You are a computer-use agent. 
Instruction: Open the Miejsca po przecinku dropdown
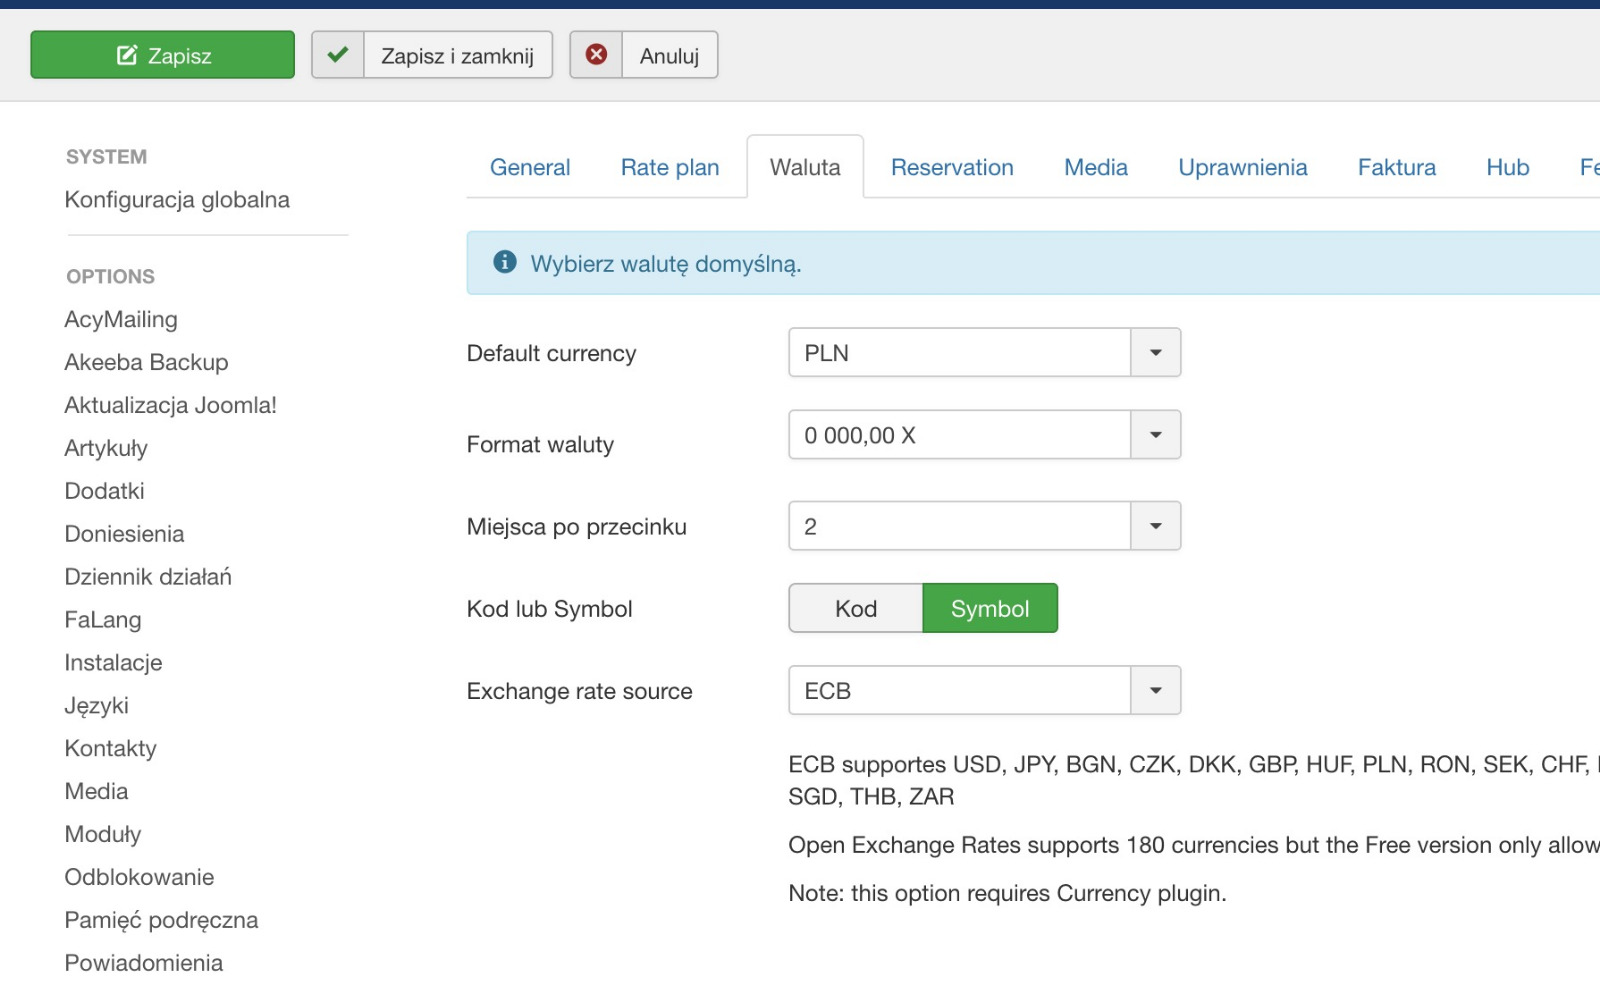(1155, 526)
